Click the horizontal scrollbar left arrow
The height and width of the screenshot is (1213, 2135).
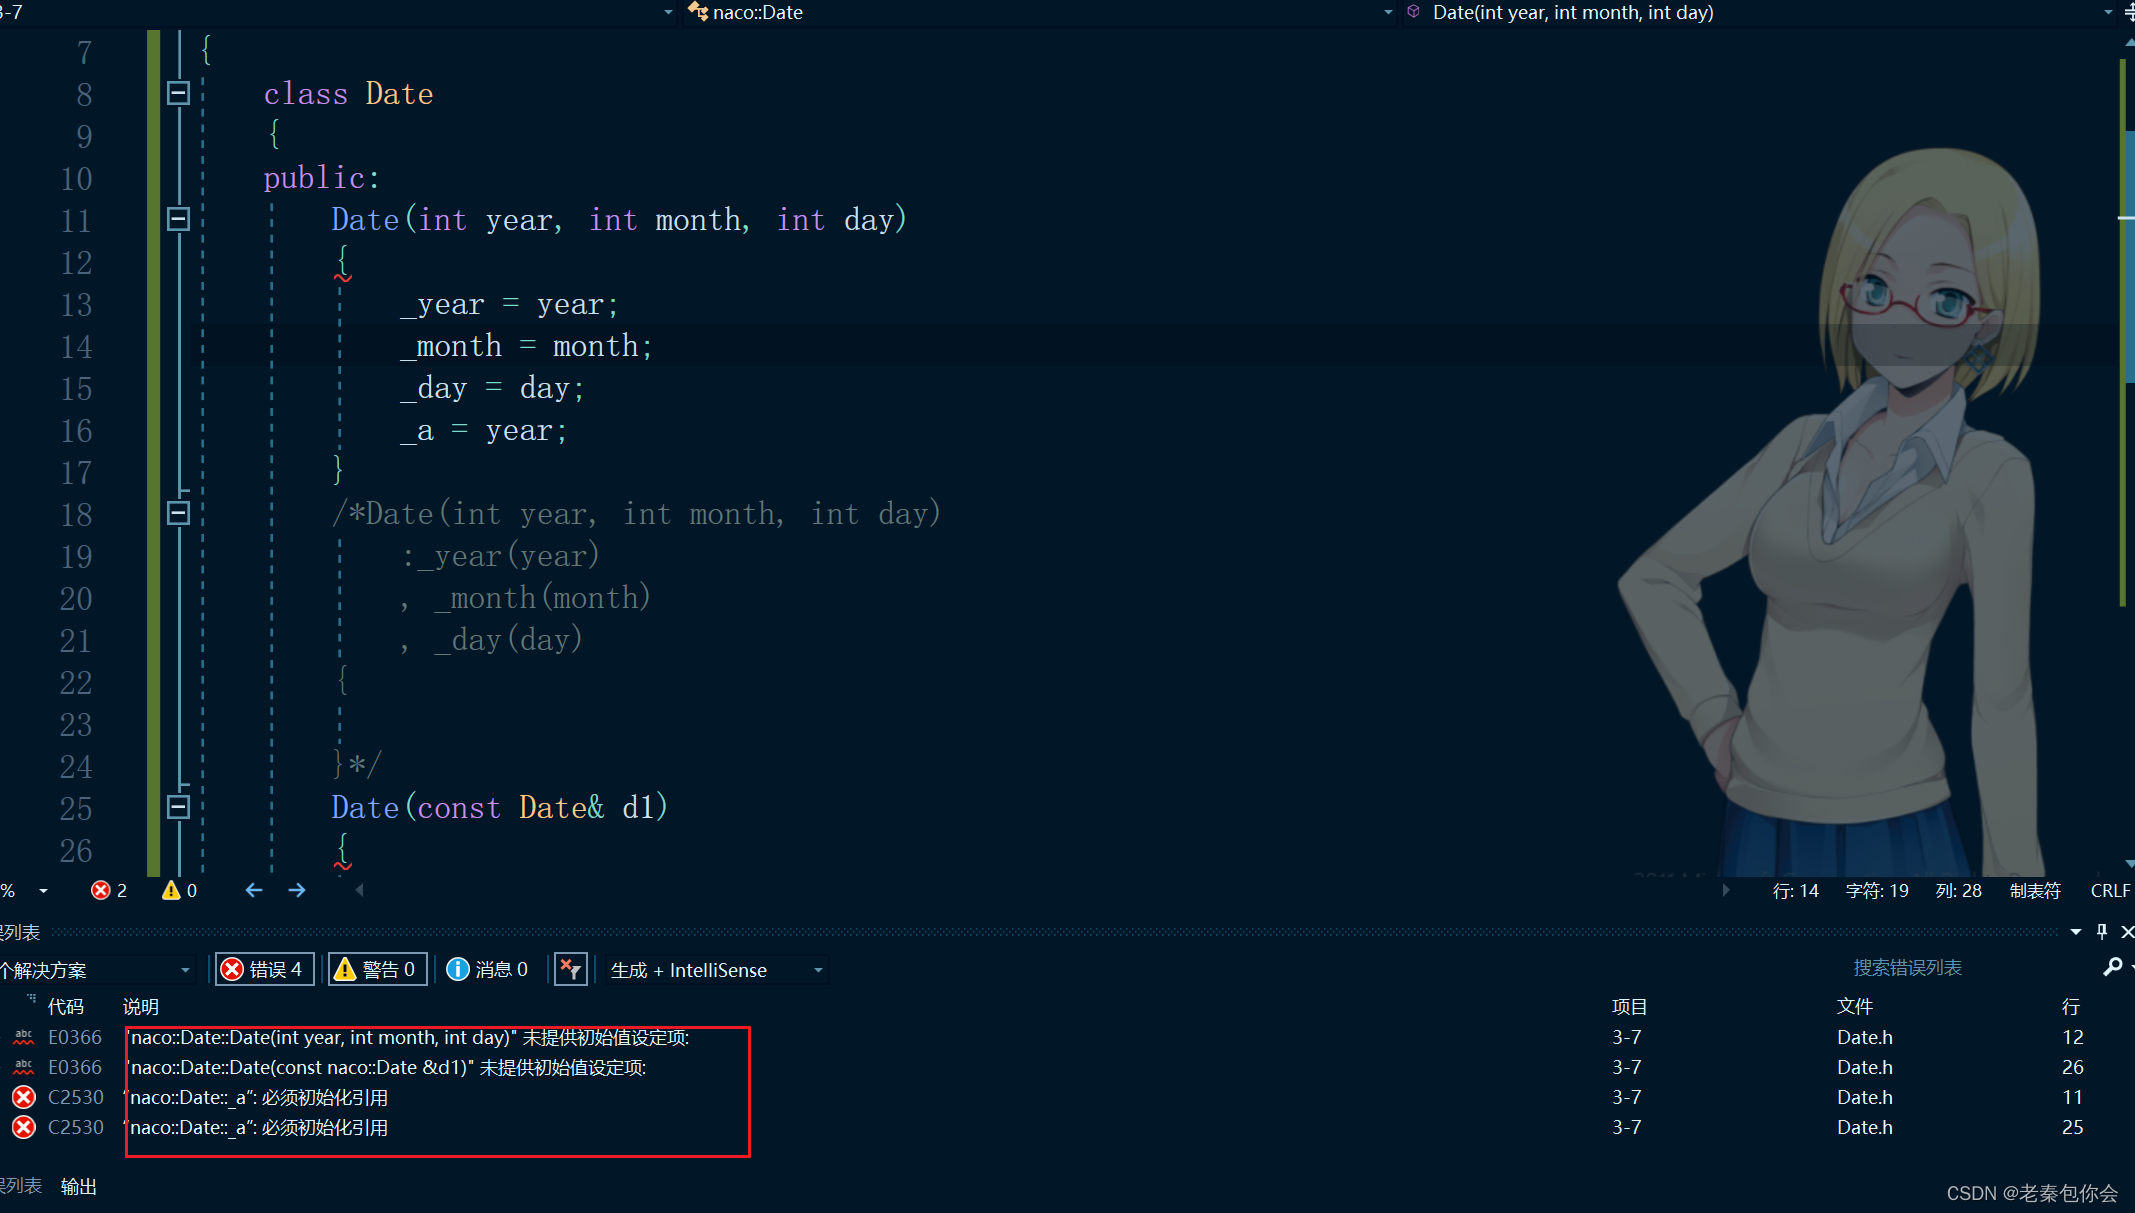[x=359, y=890]
